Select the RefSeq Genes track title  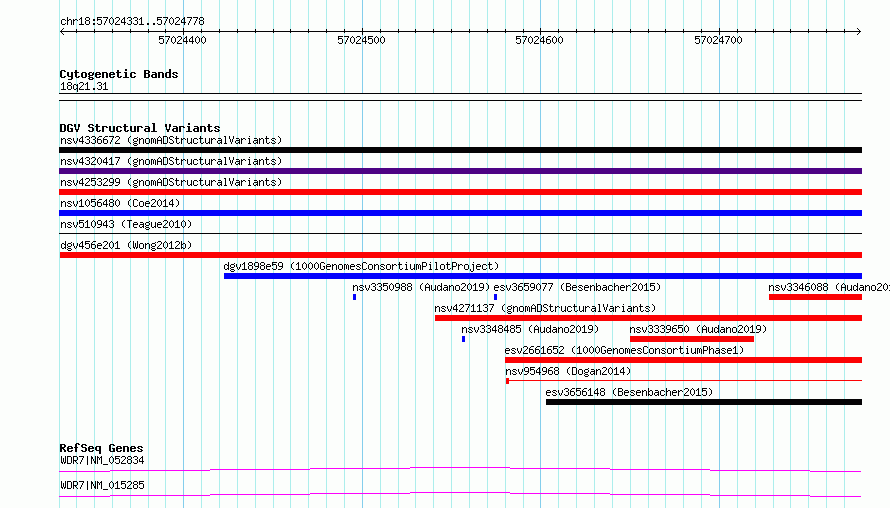102,448
